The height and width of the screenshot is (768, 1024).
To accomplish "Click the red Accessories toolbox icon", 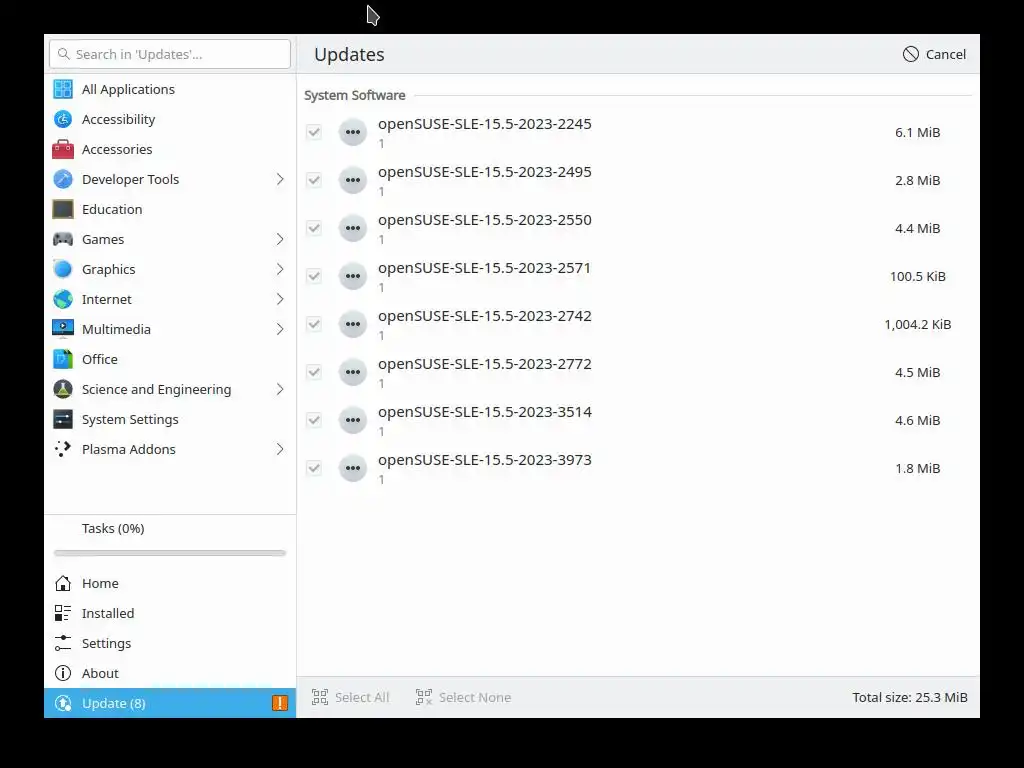I will point(63,150).
